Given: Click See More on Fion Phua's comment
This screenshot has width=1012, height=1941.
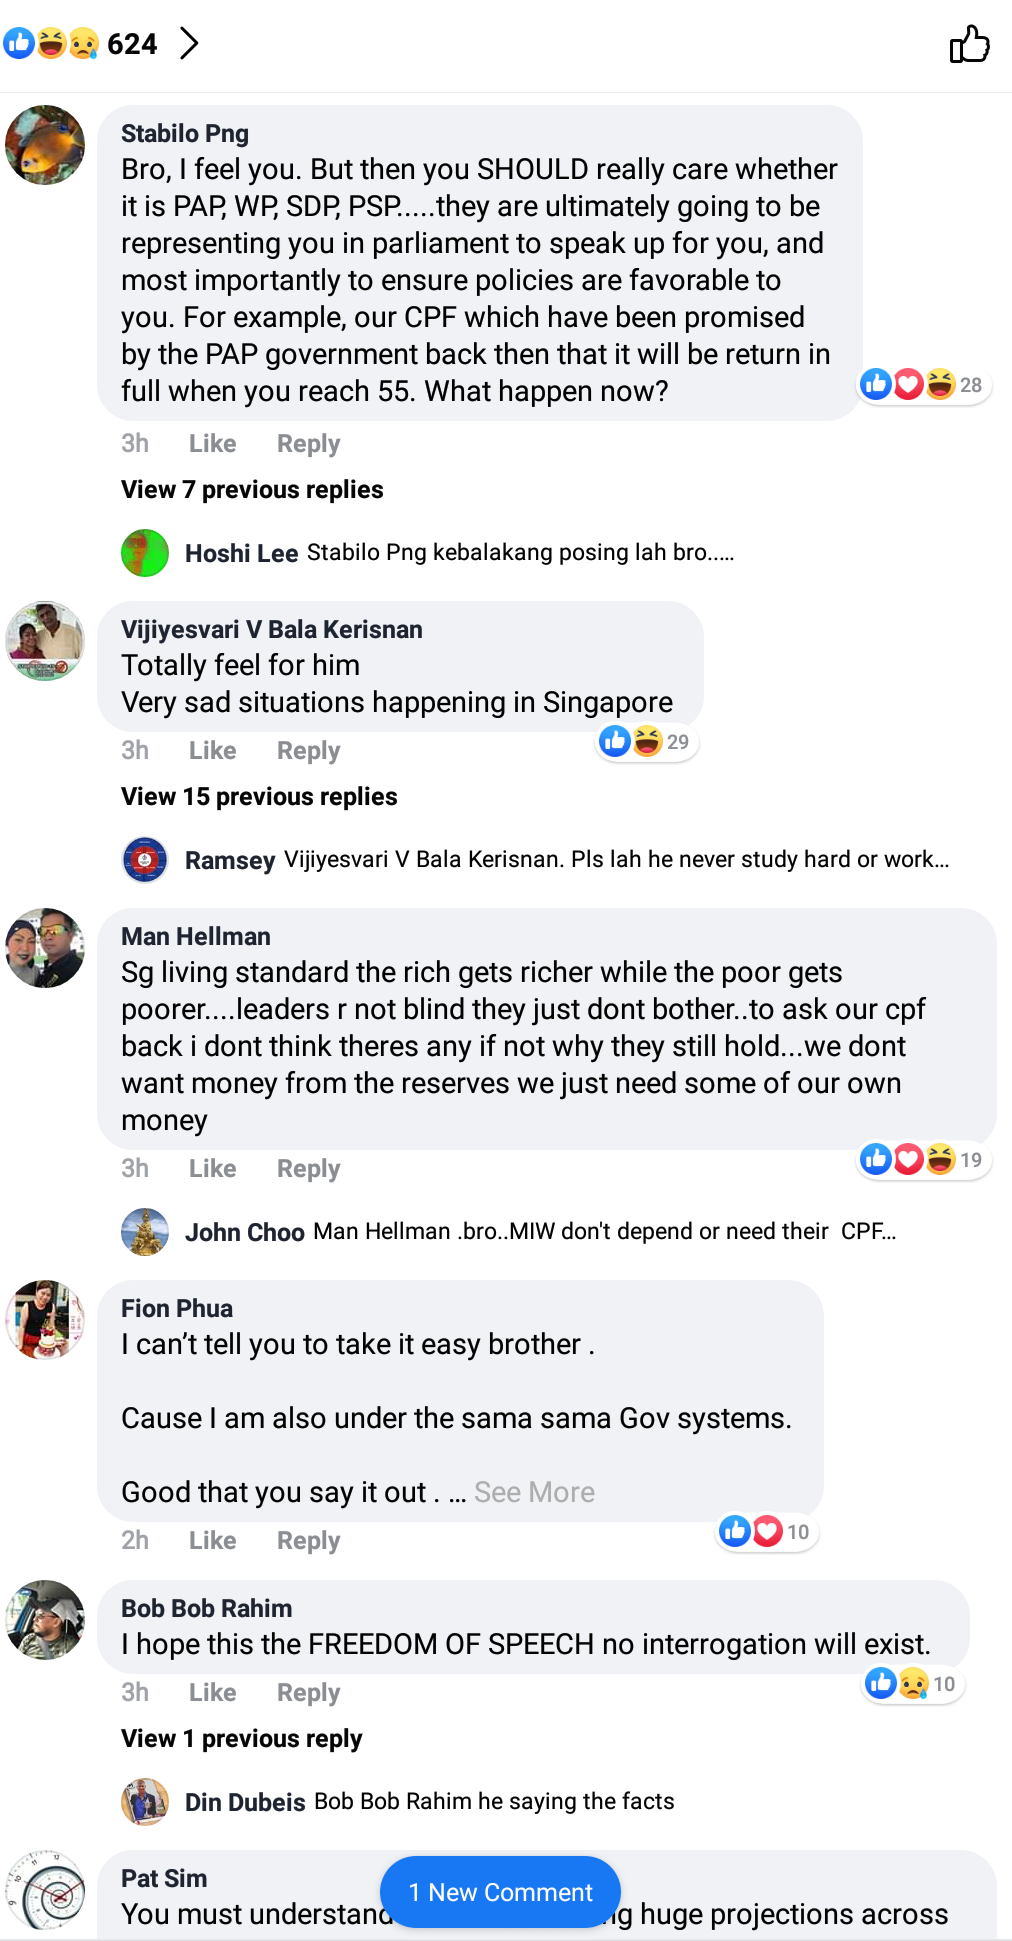Looking at the screenshot, I should point(534,1493).
